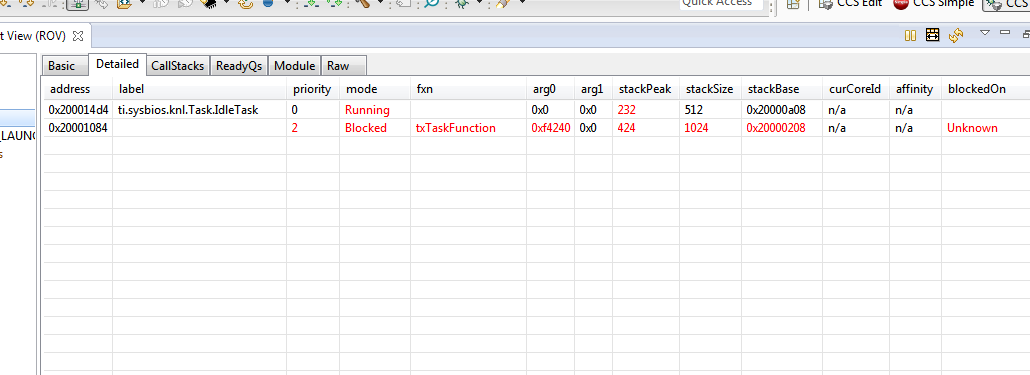Click the fxn column header
1030x375 pixels.
468,89
